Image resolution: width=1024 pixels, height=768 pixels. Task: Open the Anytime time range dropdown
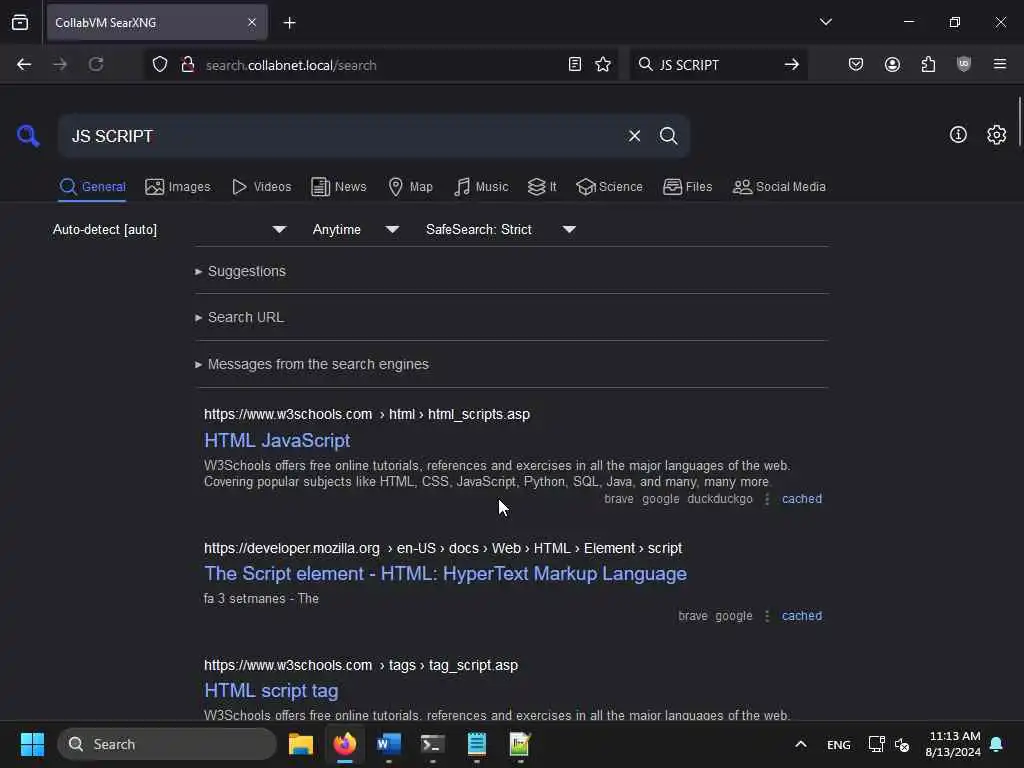(355, 229)
